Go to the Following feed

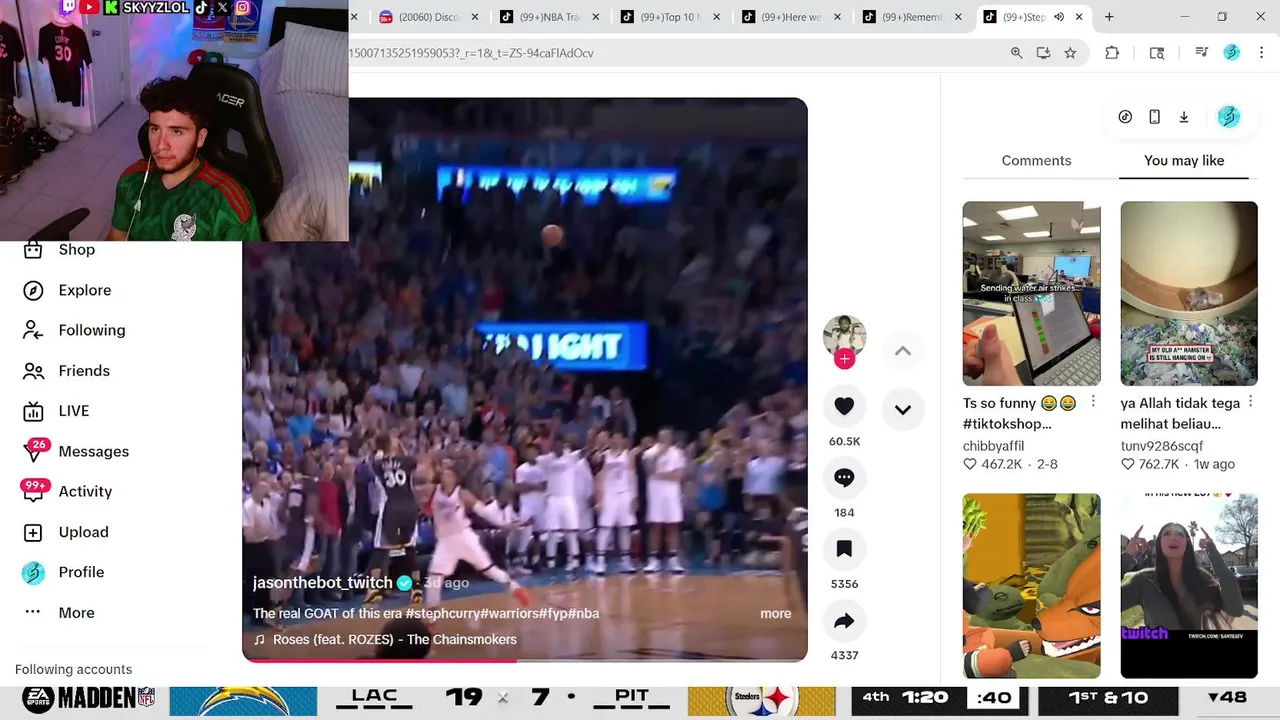click(91, 330)
